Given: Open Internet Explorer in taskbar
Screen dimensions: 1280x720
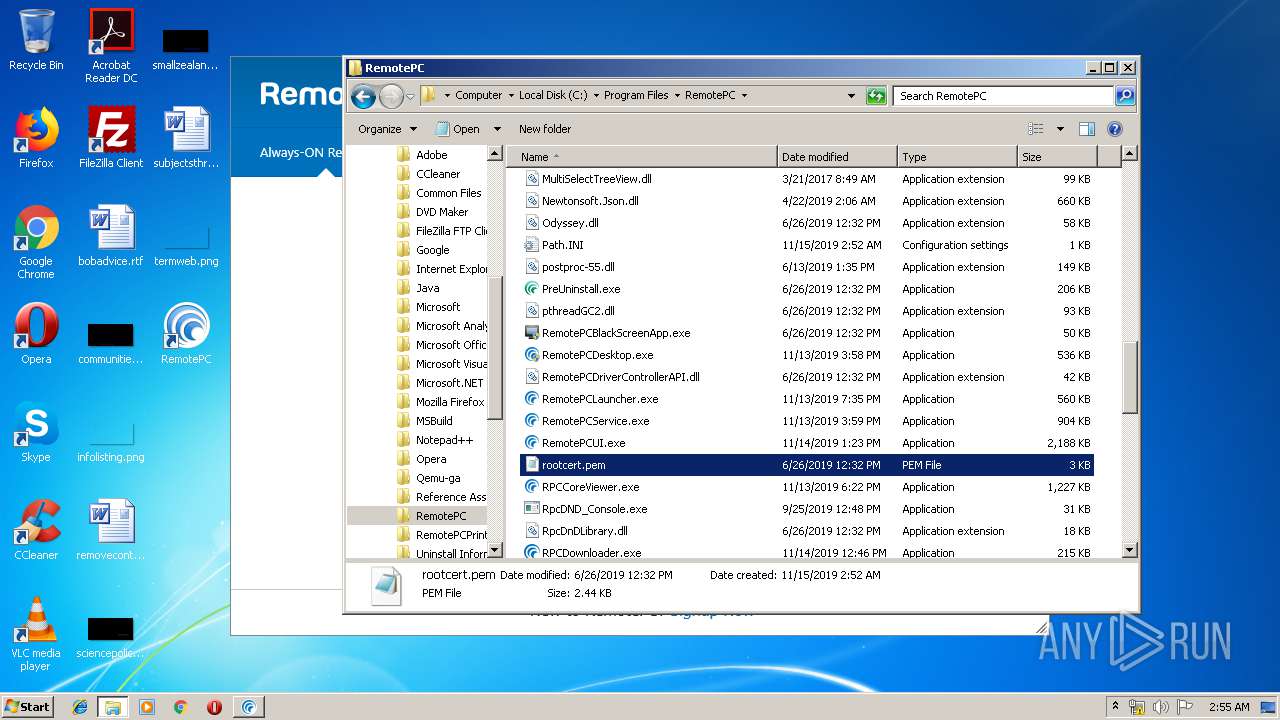Looking at the screenshot, I should [x=80, y=707].
